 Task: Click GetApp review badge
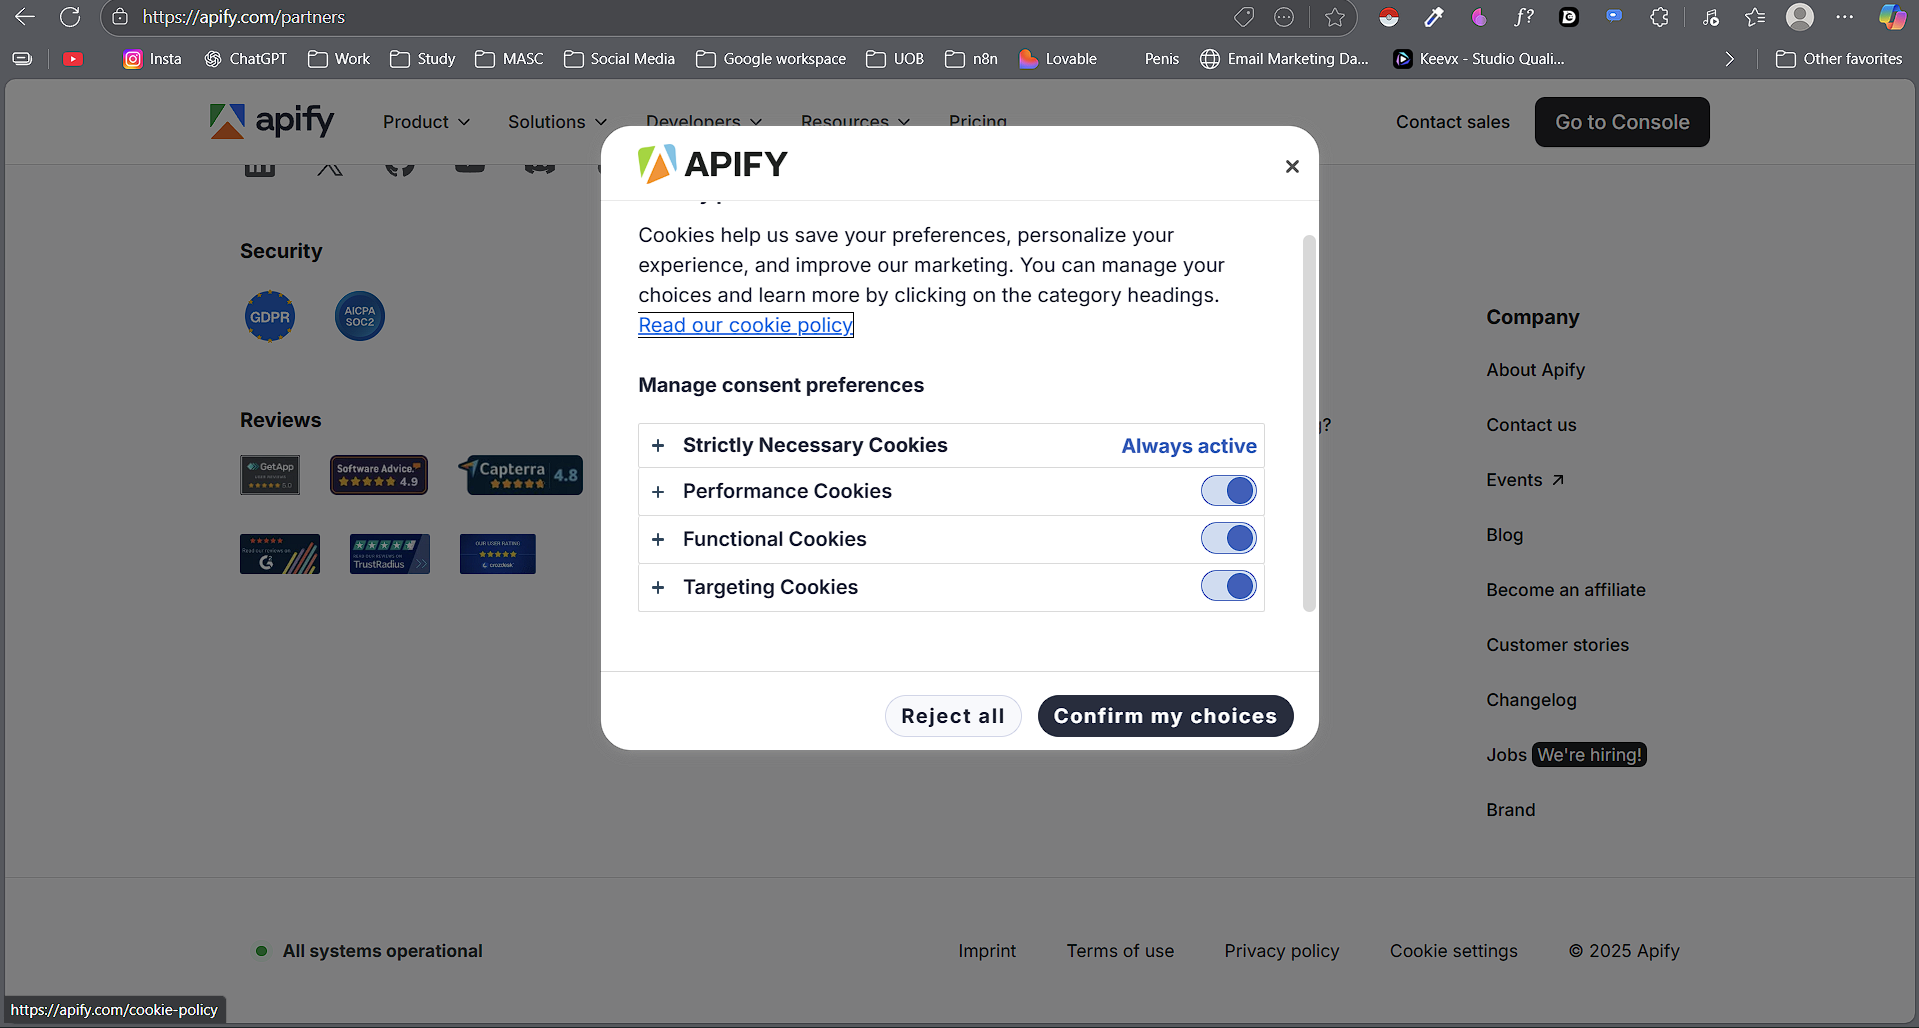point(270,475)
